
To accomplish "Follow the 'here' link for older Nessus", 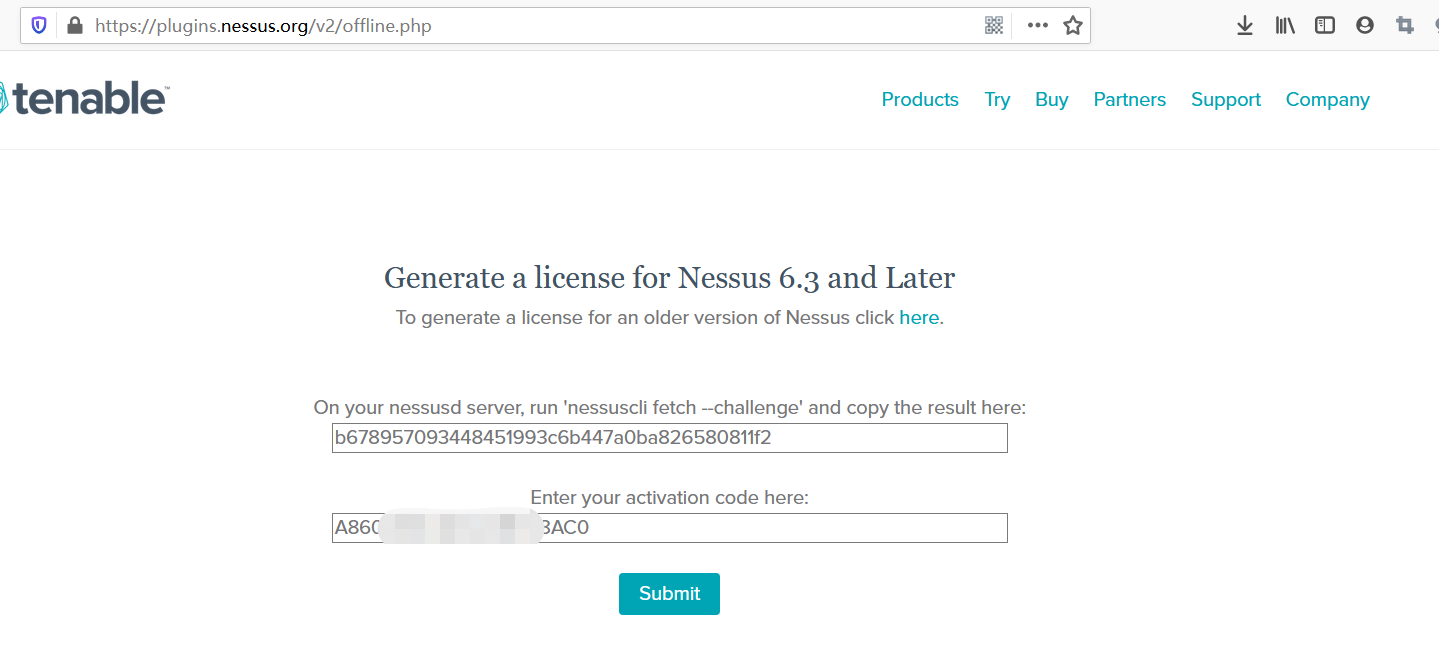I will coord(919,318).
